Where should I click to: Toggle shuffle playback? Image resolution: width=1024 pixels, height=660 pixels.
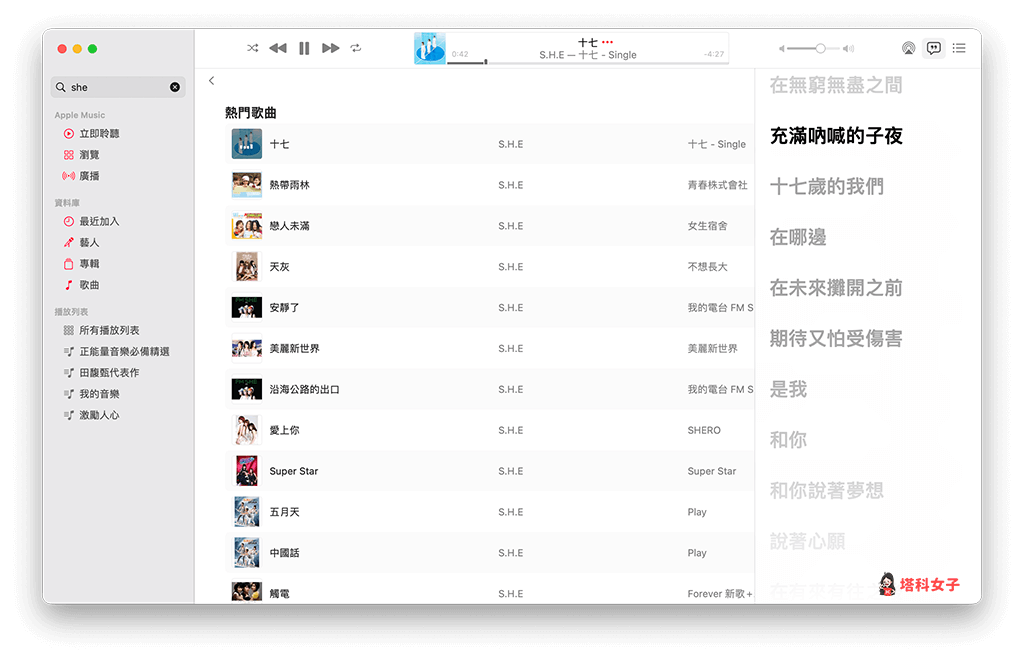pyautogui.click(x=253, y=48)
